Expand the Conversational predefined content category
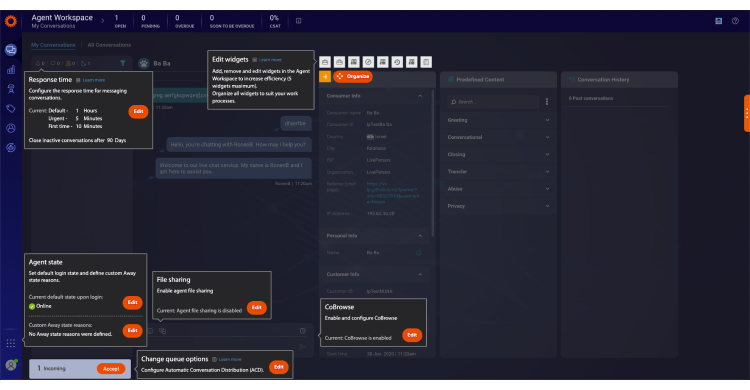 pos(498,137)
